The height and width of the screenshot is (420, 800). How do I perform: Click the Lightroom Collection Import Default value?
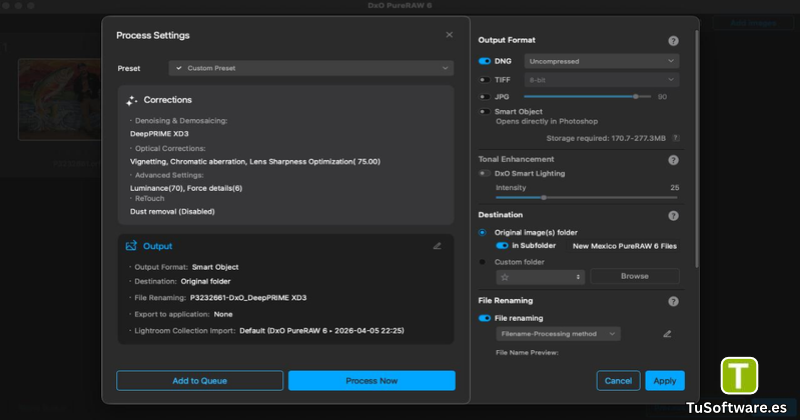[x=322, y=331]
